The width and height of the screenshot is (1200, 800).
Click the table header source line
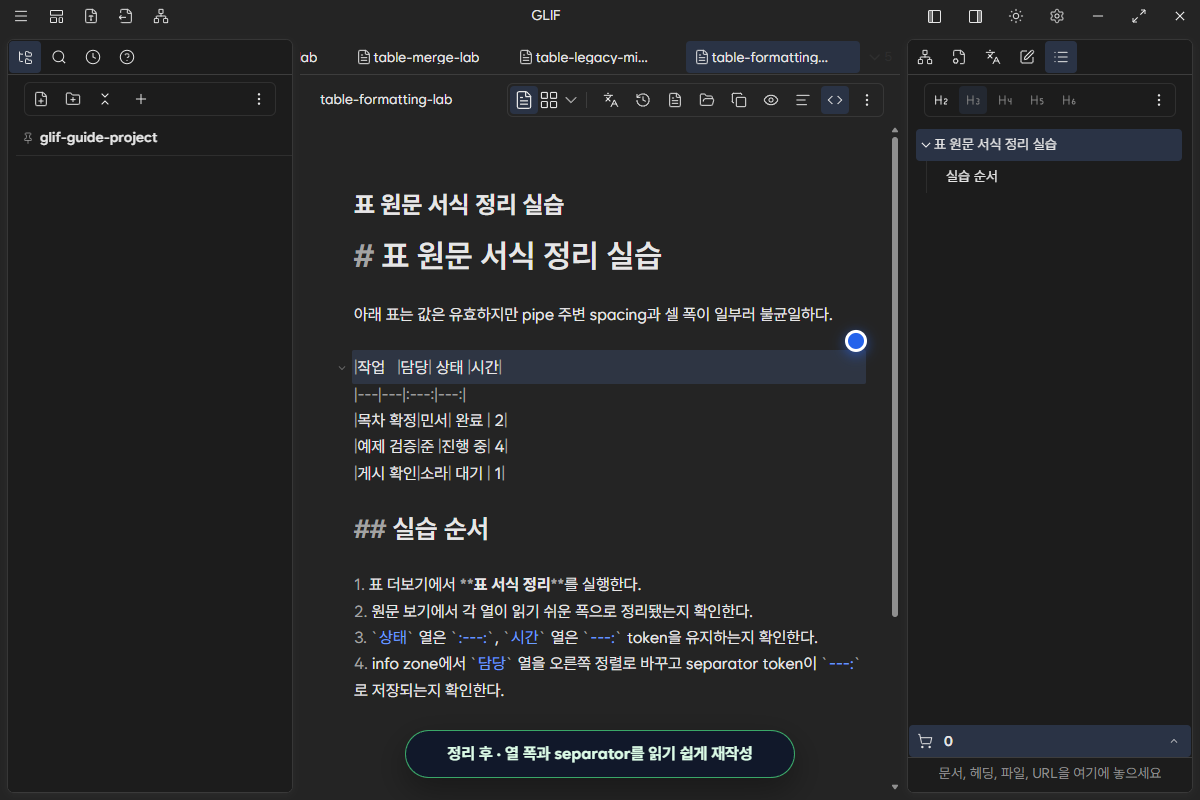pos(609,367)
